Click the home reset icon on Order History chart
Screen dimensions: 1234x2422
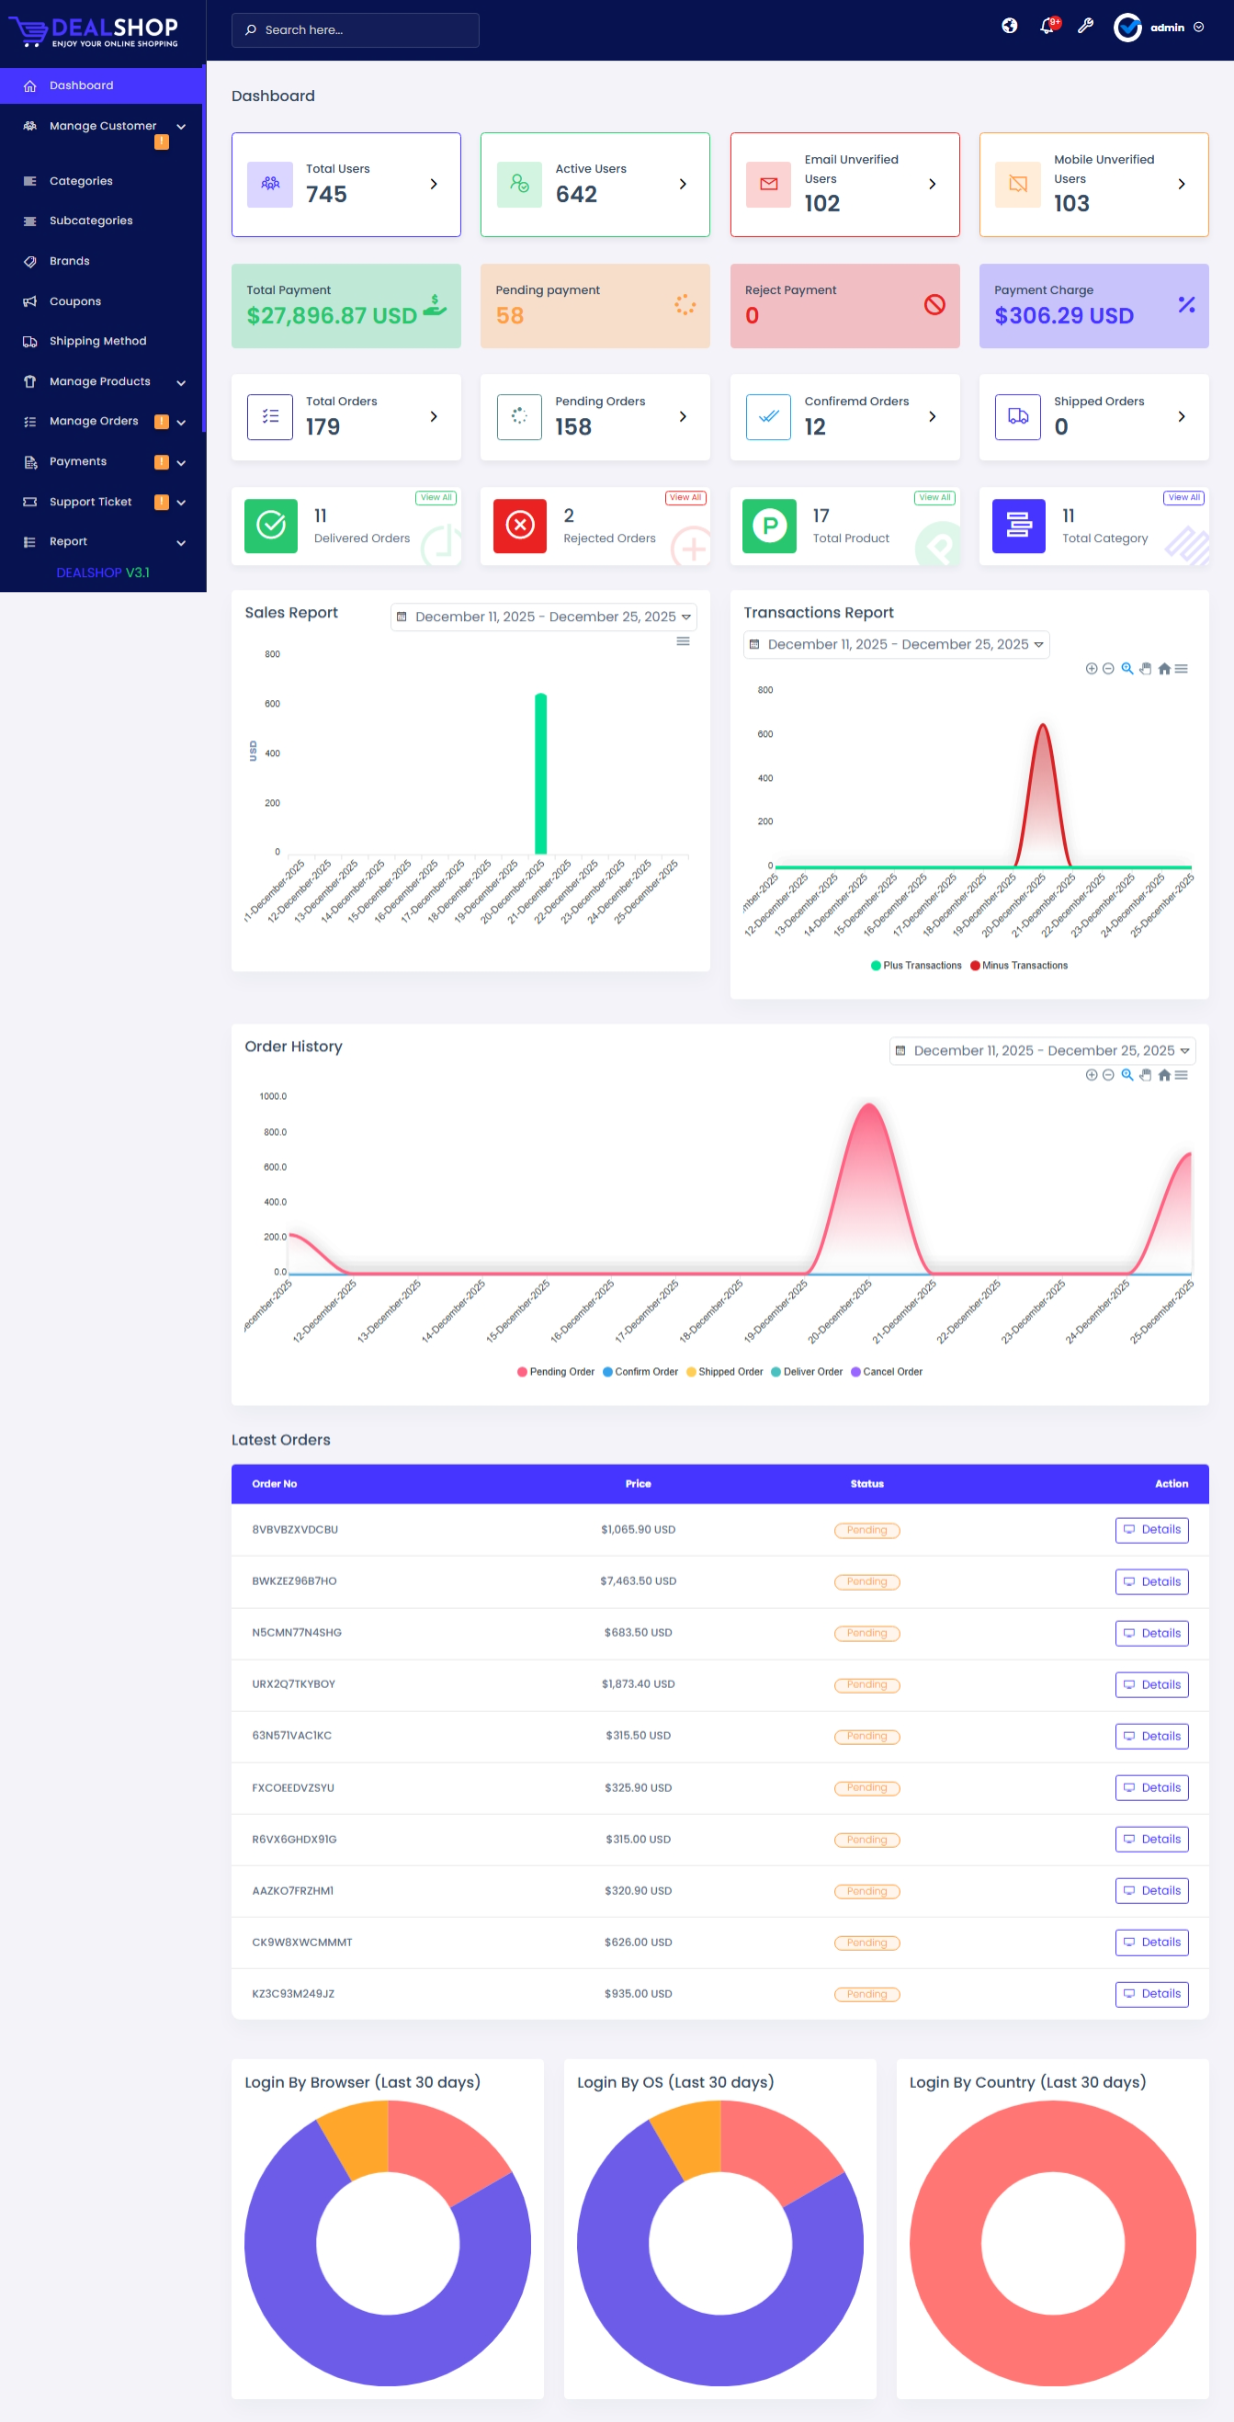coord(1164,1075)
